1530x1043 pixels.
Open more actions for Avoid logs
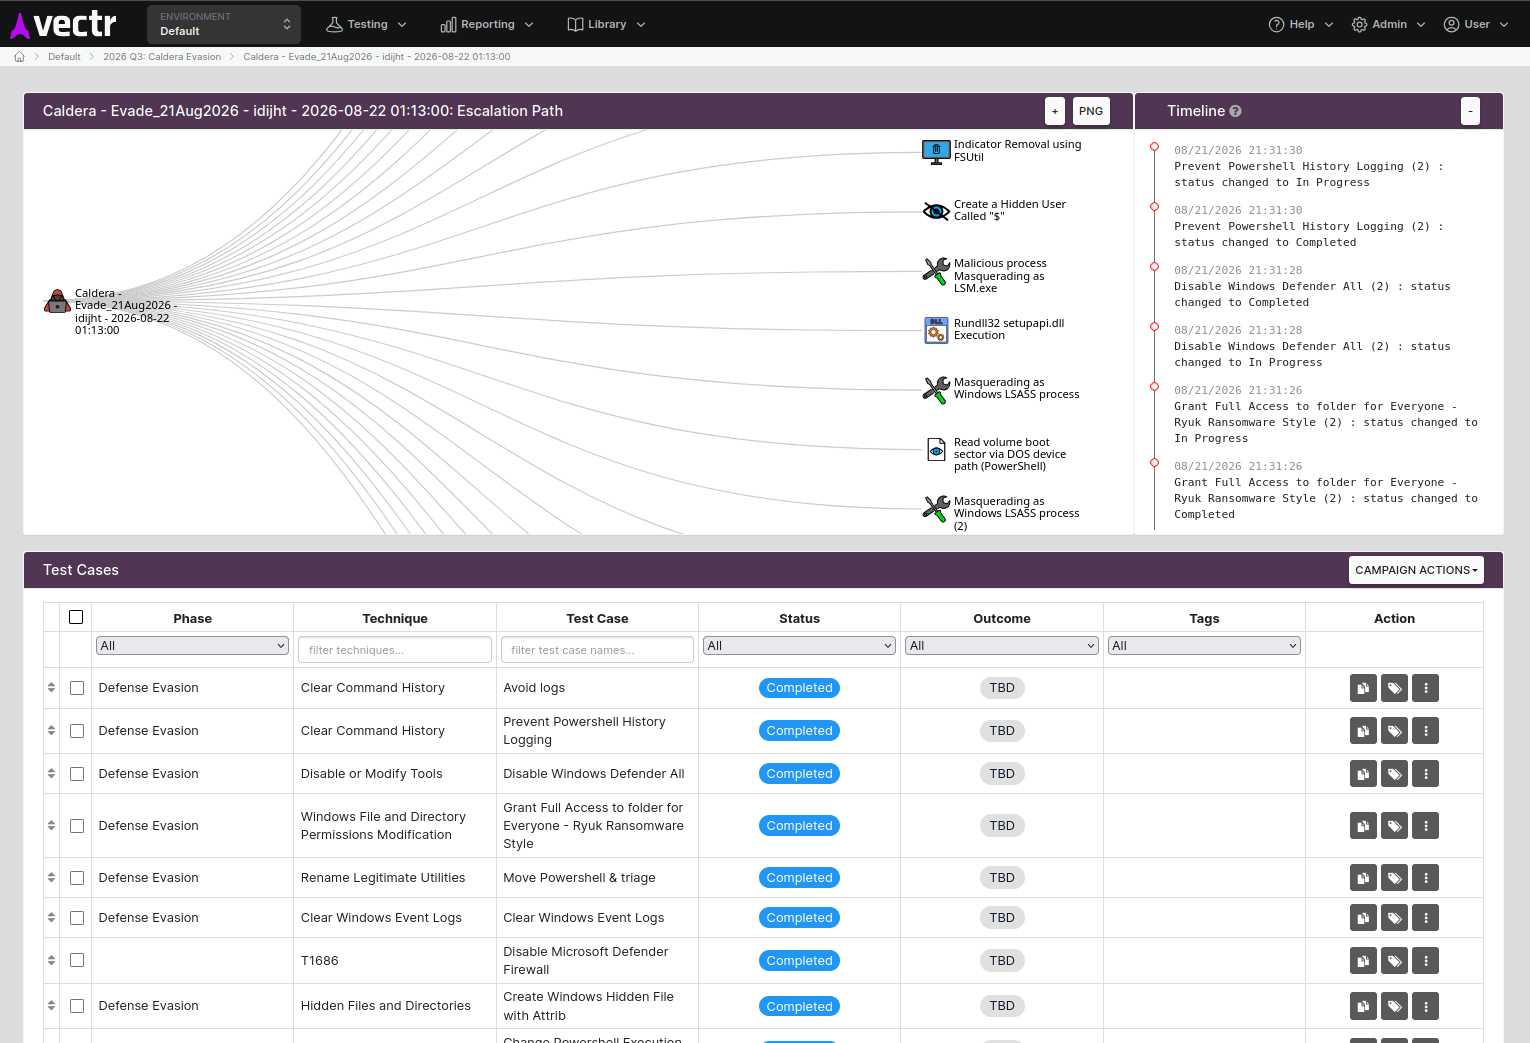pos(1426,688)
